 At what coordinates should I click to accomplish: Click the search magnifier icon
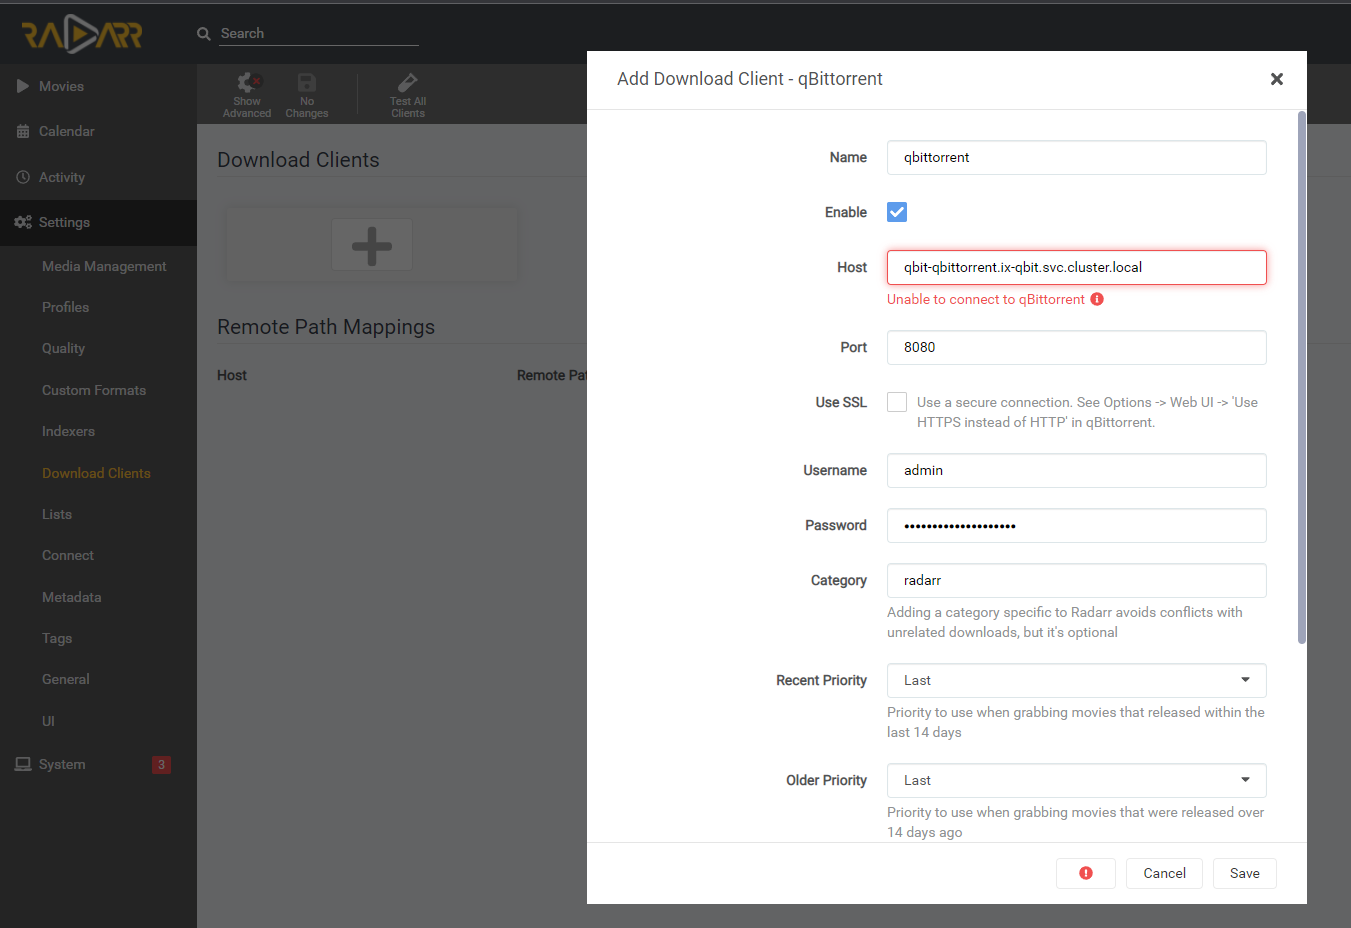[x=204, y=34]
